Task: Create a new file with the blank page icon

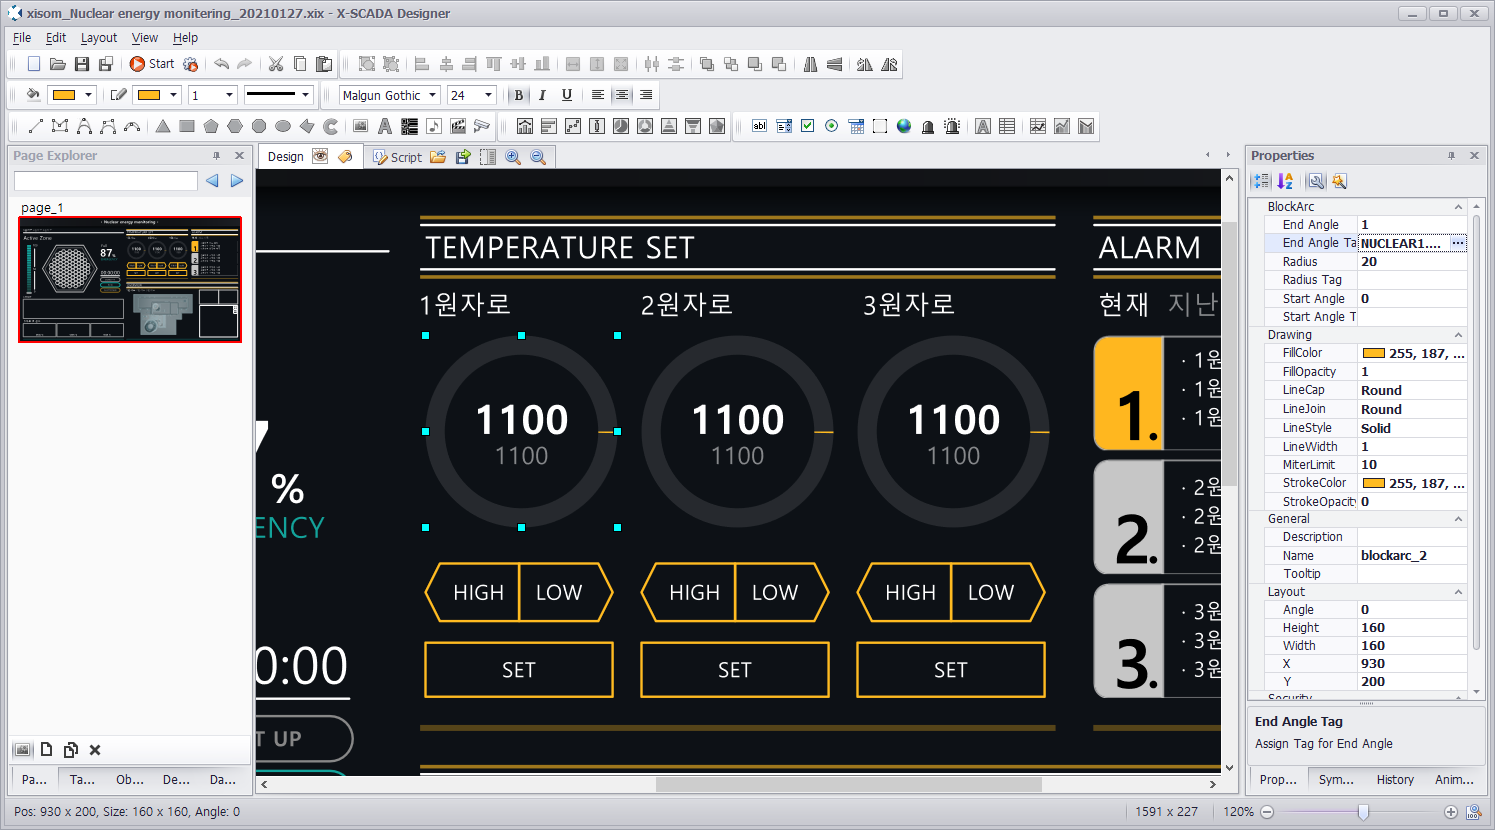Action: (34, 64)
